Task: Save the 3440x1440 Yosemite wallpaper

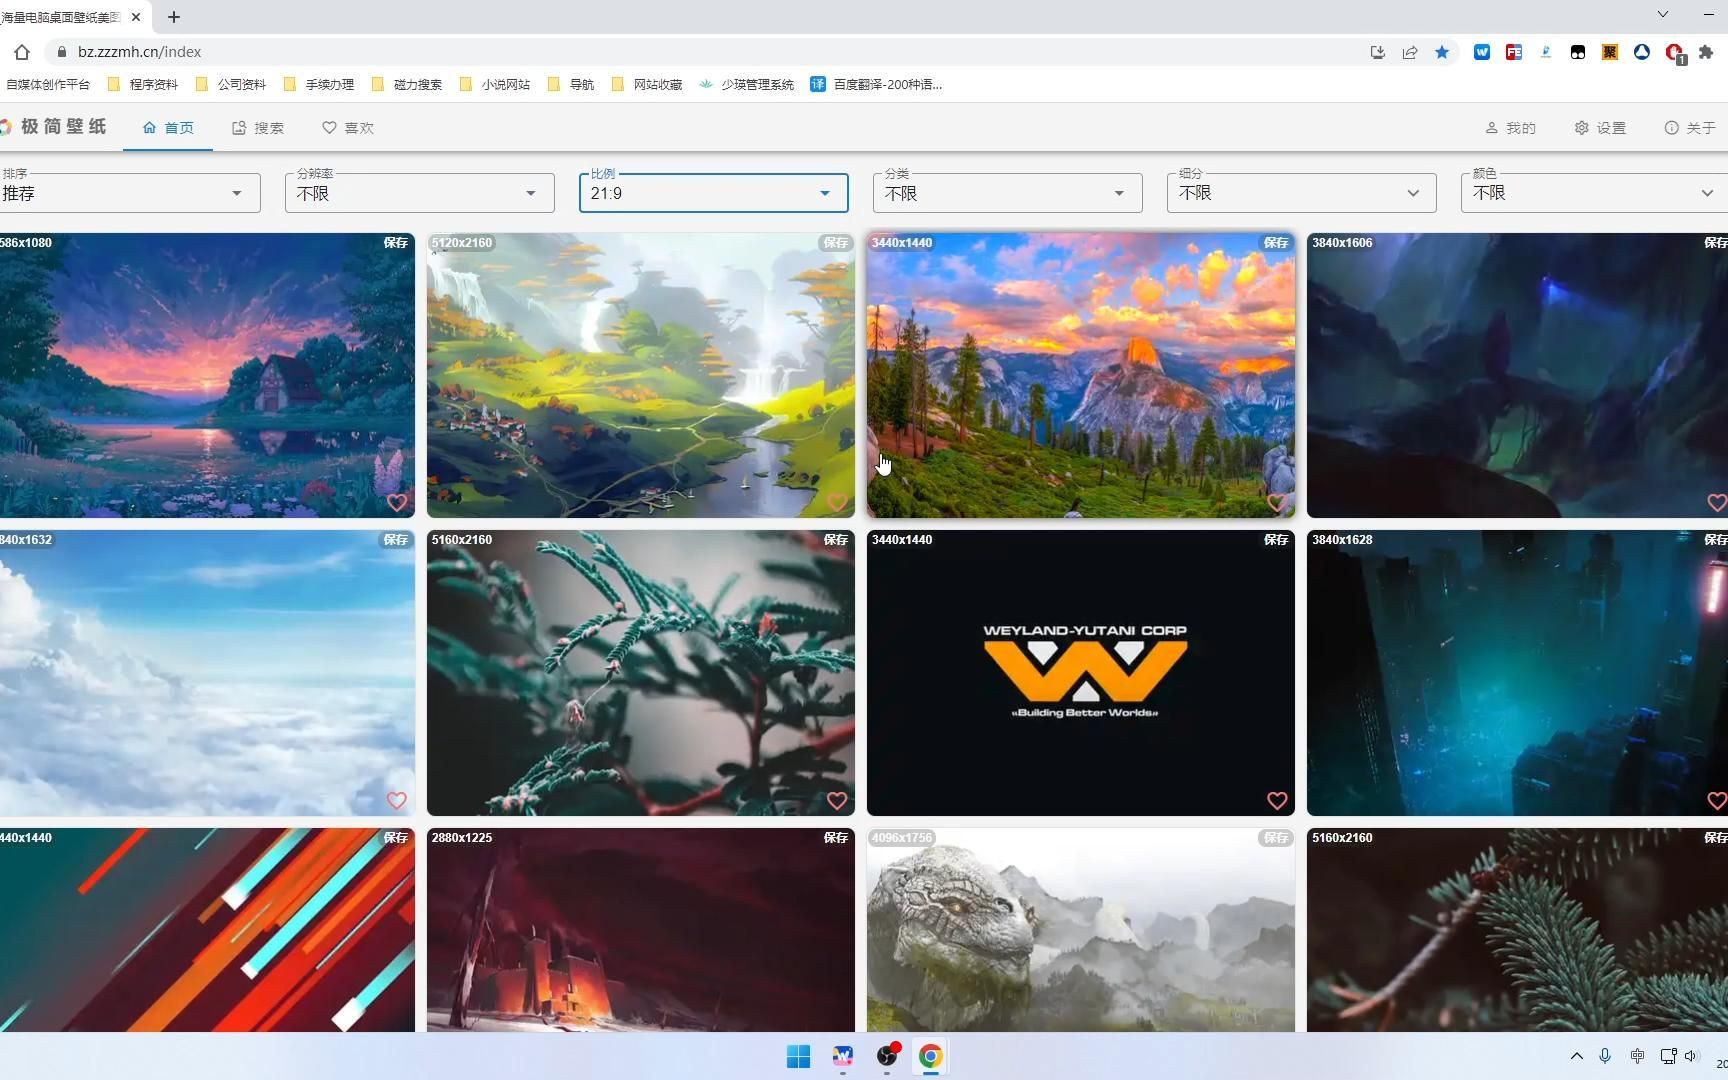Action: coord(1276,243)
